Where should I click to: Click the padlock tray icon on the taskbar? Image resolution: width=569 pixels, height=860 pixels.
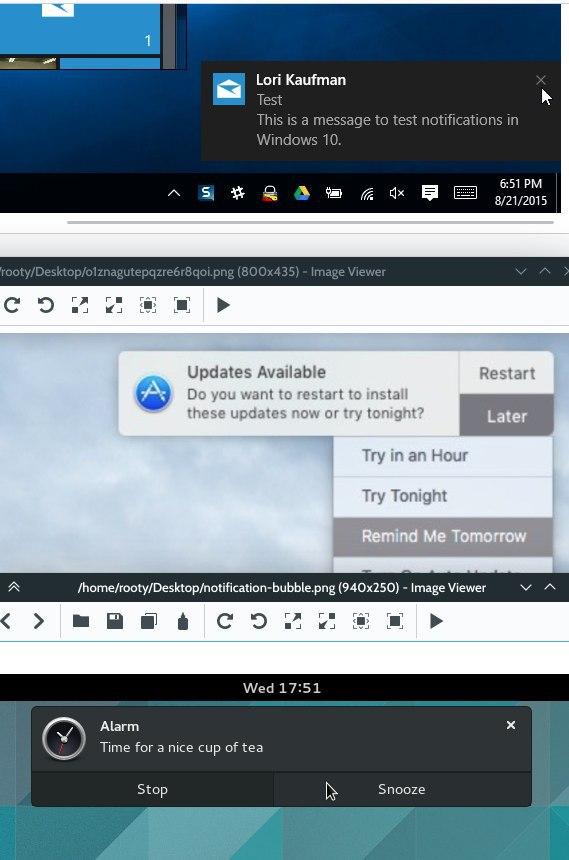tap(269, 193)
